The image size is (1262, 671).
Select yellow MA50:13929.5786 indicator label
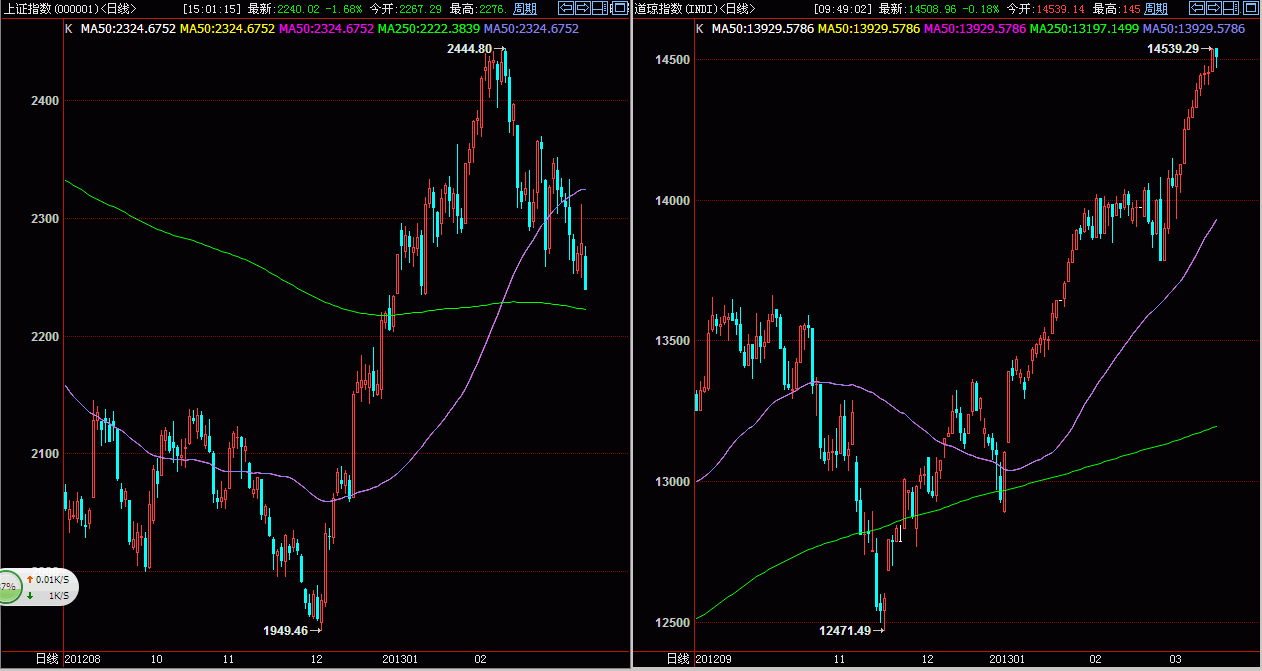click(x=869, y=29)
